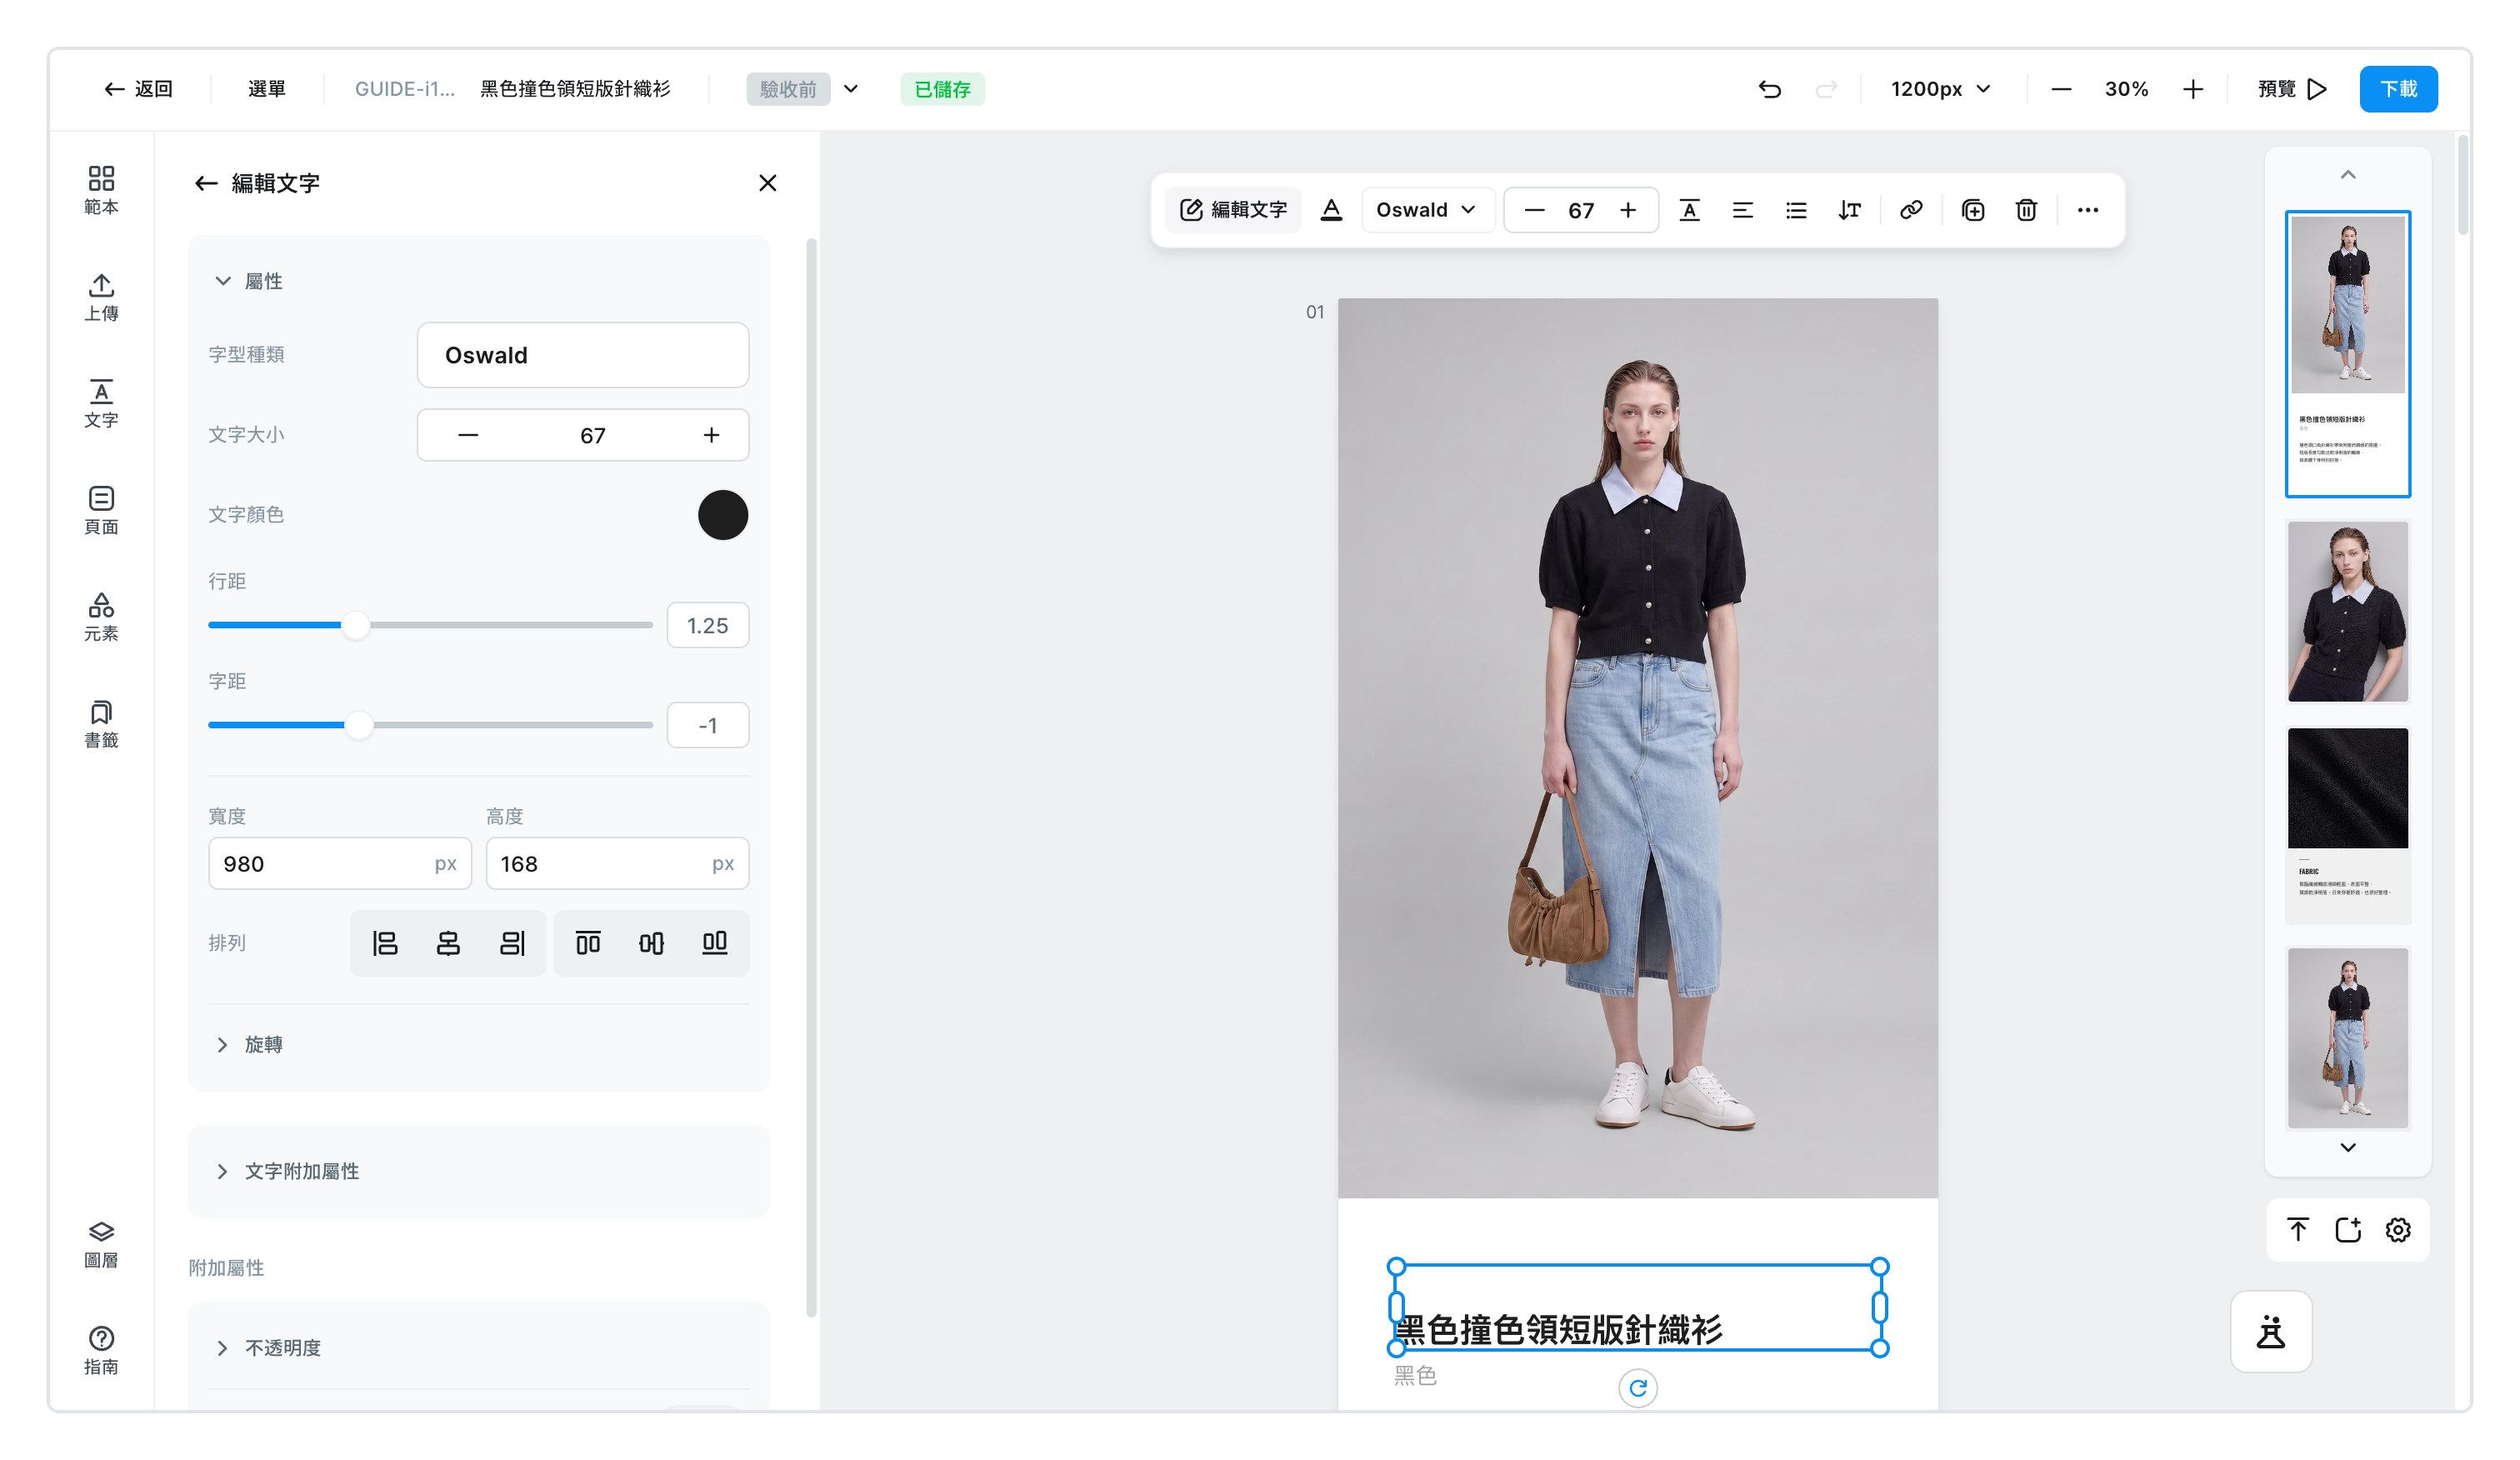The height and width of the screenshot is (1460, 2520).
Task: Open the 文字 text sidebar icon
Action: click(x=101, y=403)
